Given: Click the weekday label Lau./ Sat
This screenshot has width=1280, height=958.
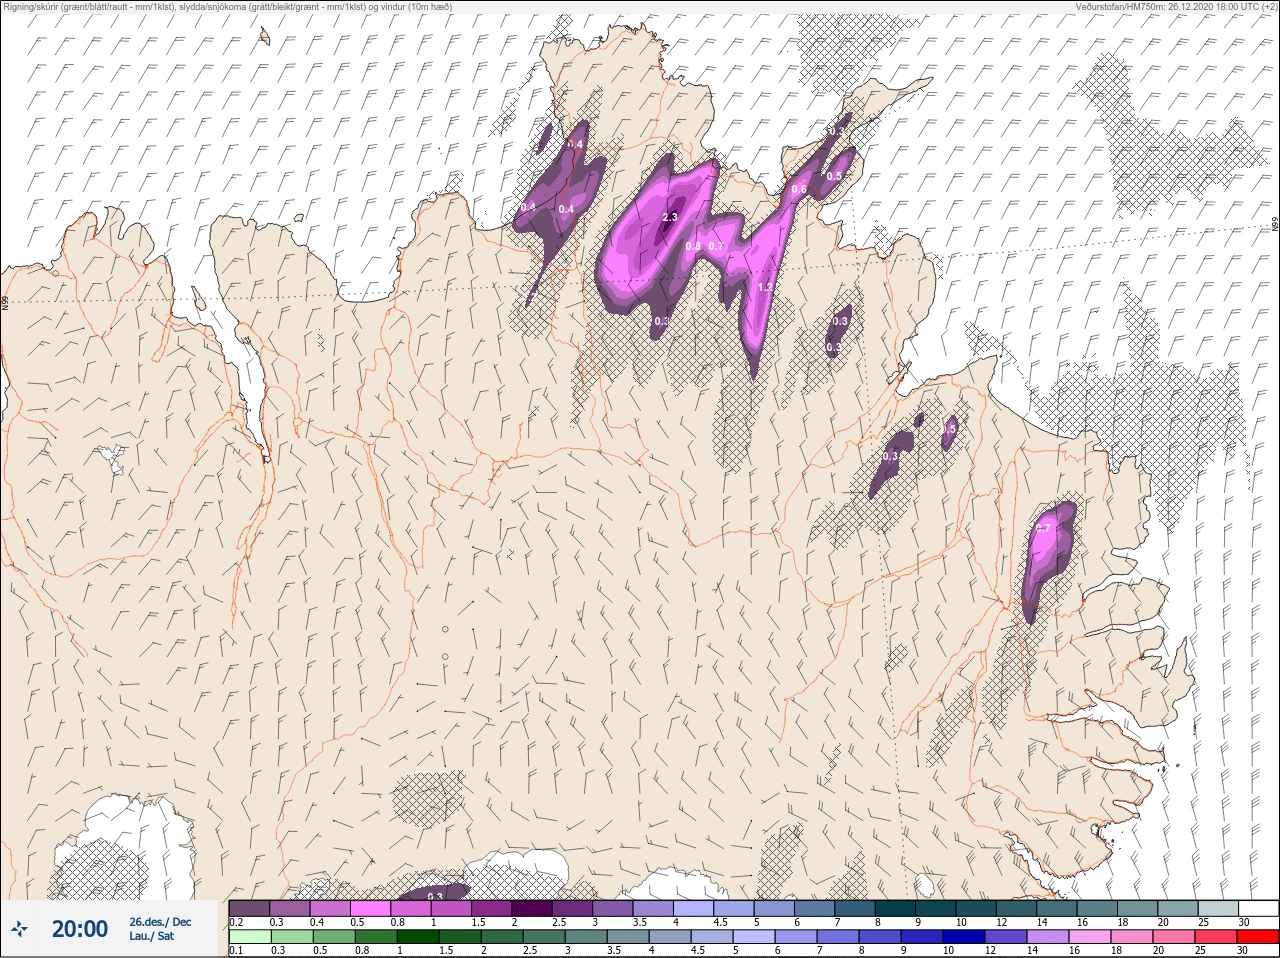Looking at the screenshot, I should point(152,937).
